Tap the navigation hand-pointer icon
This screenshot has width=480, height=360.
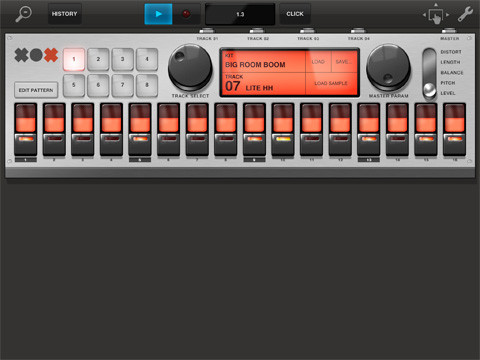tap(436, 15)
